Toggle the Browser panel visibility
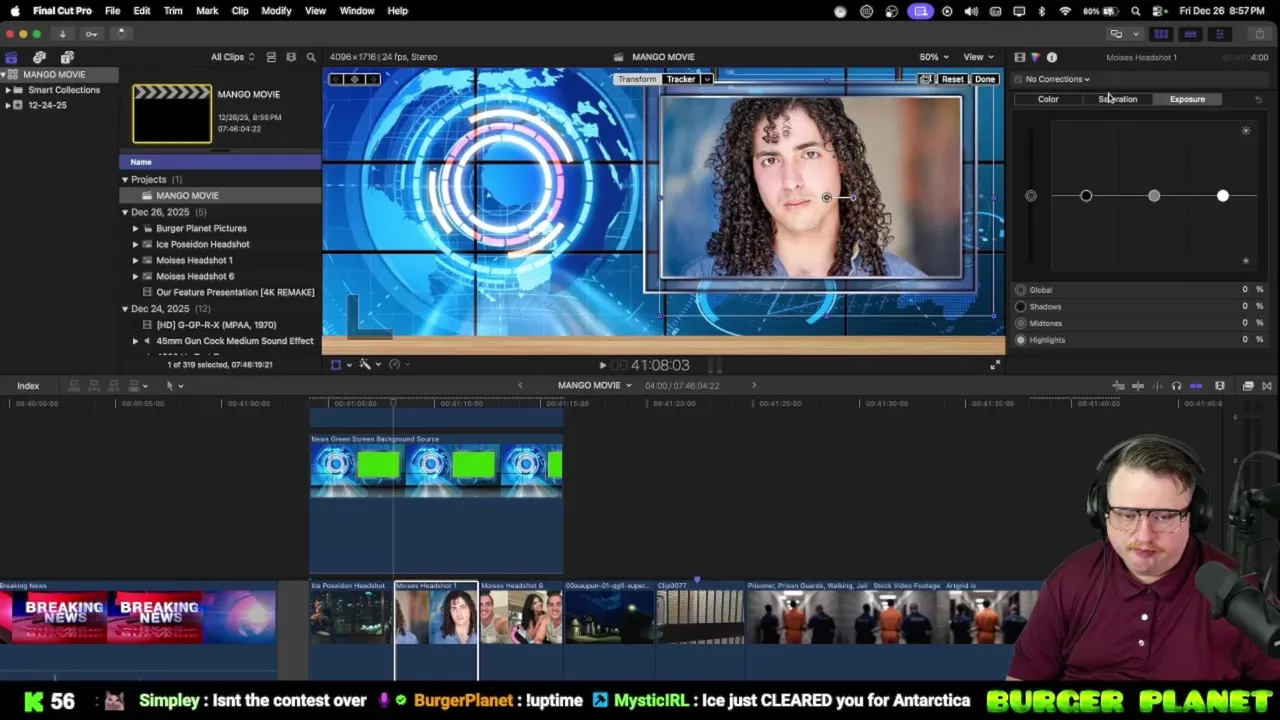 point(1161,34)
